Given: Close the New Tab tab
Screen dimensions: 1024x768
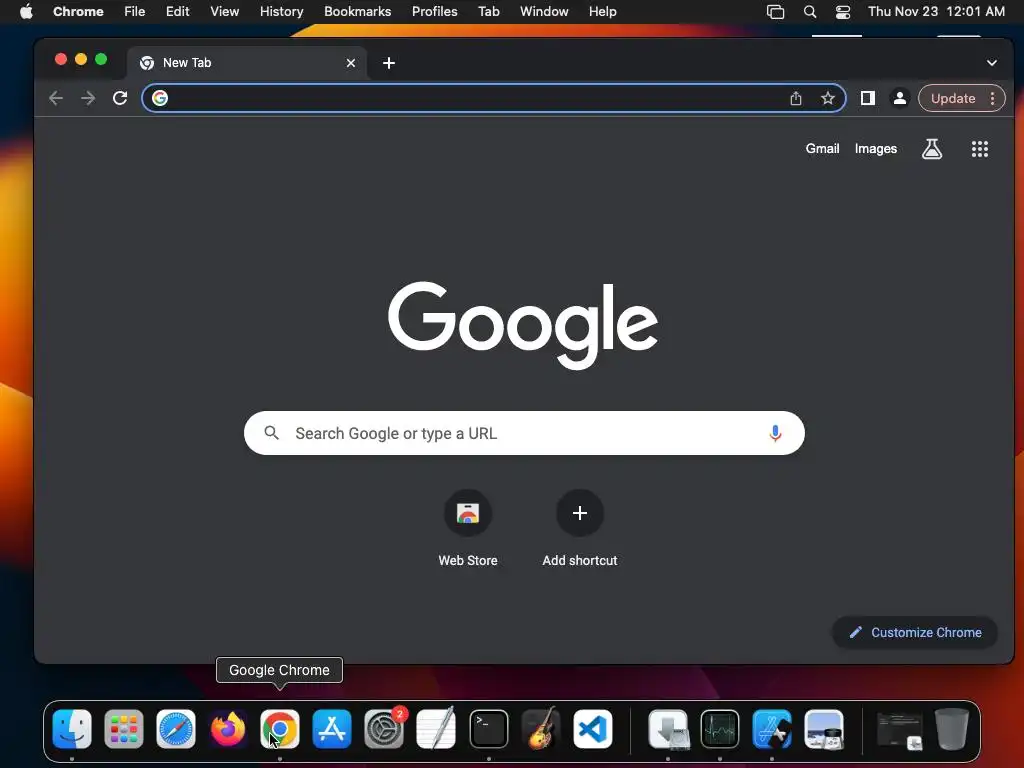Looking at the screenshot, I should coord(351,63).
